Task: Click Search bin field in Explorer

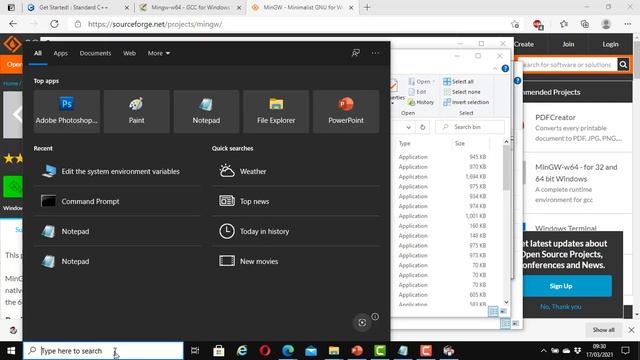Action: [470, 127]
